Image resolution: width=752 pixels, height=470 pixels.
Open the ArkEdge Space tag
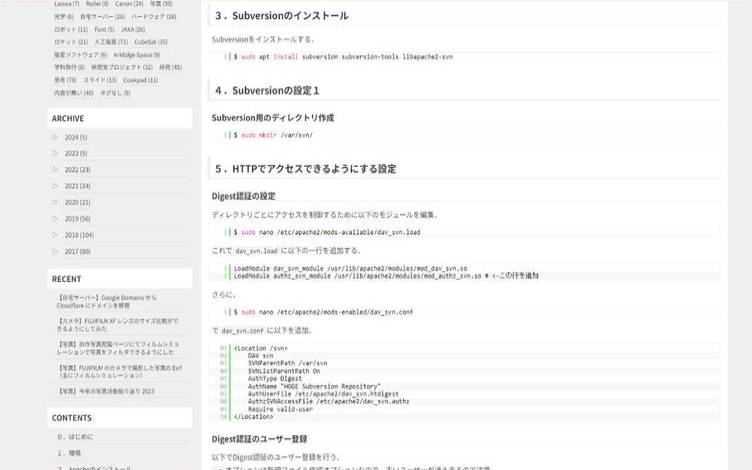(x=137, y=55)
